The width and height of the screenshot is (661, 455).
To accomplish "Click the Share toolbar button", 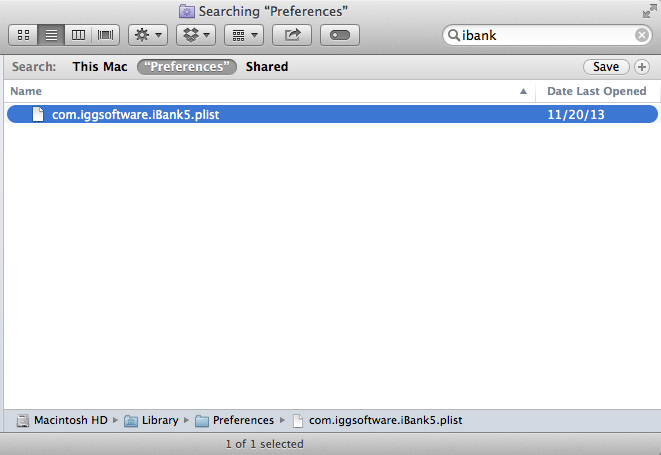I will pos(292,35).
